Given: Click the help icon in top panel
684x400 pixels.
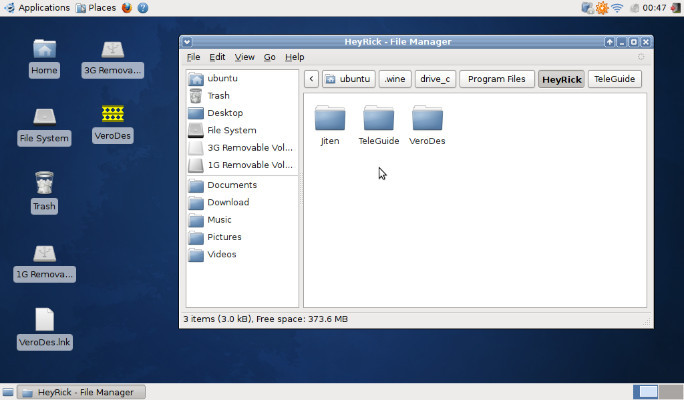Looking at the screenshot, I should [x=143, y=8].
